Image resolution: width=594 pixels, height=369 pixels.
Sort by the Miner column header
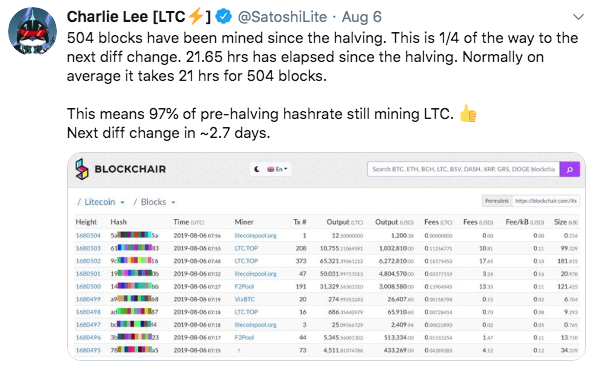point(244,222)
